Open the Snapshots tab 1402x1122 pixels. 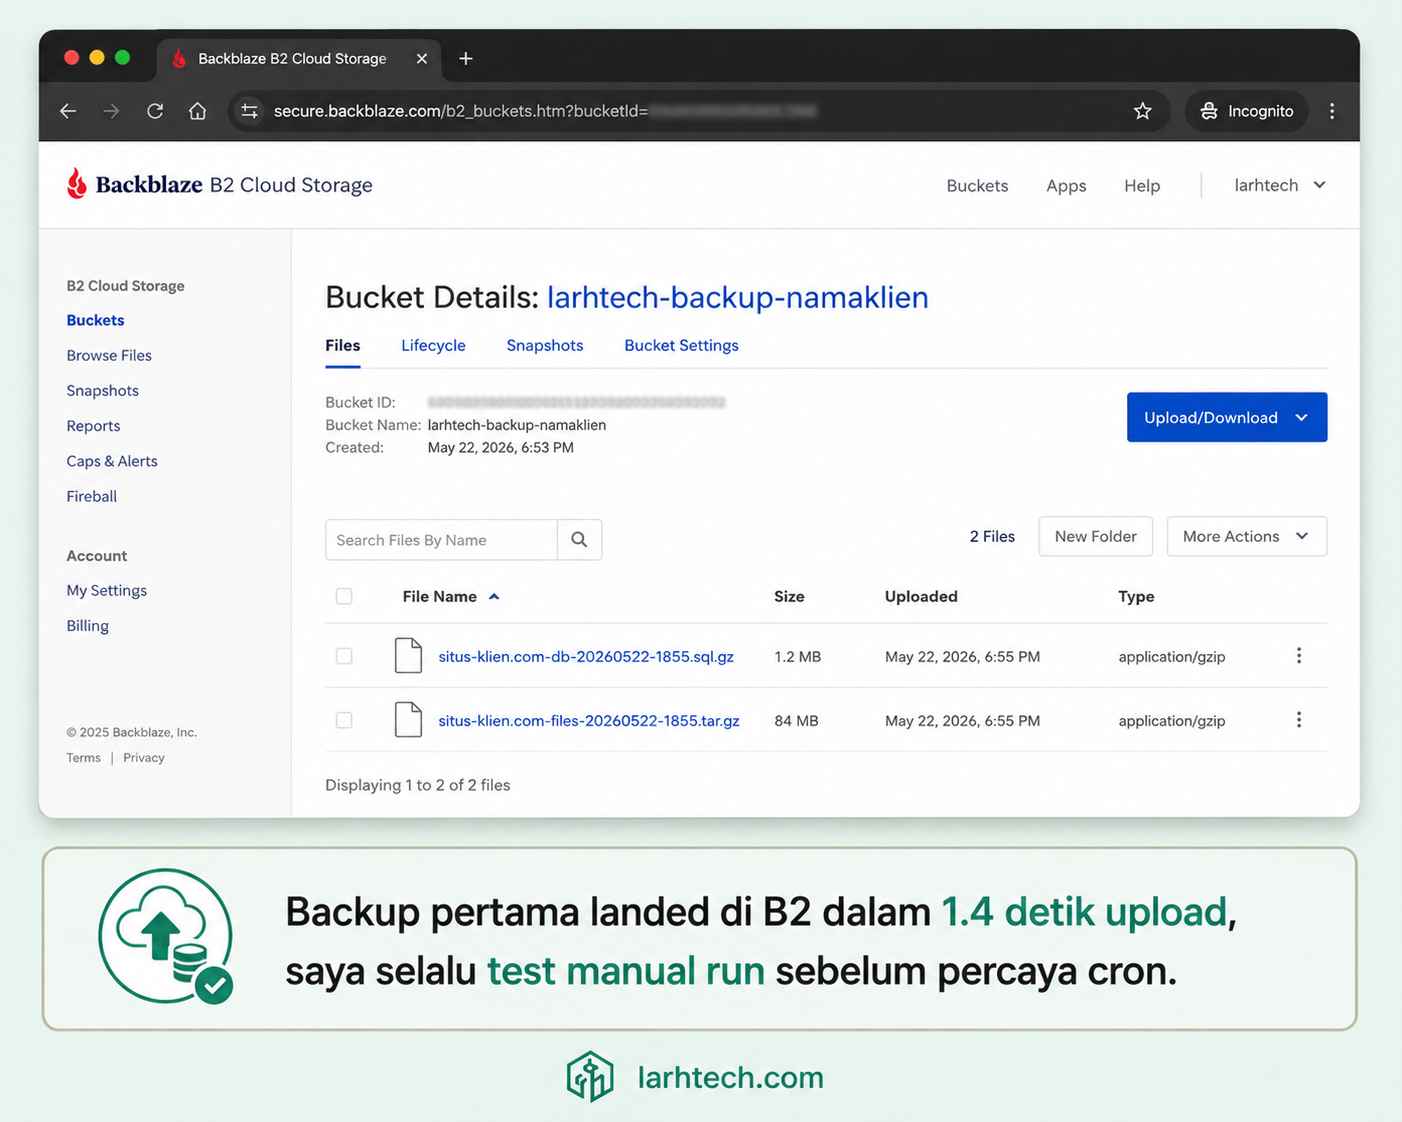pos(545,346)
